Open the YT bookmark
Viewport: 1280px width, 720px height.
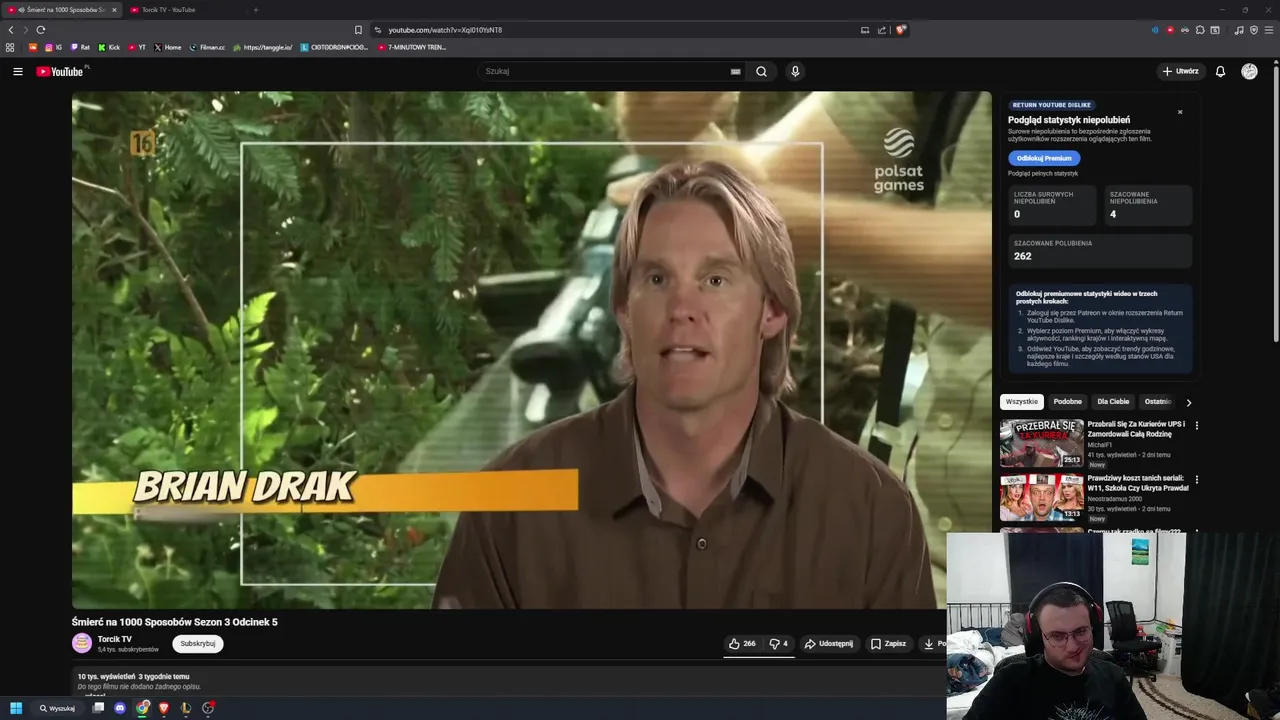(x=137, y=47)
